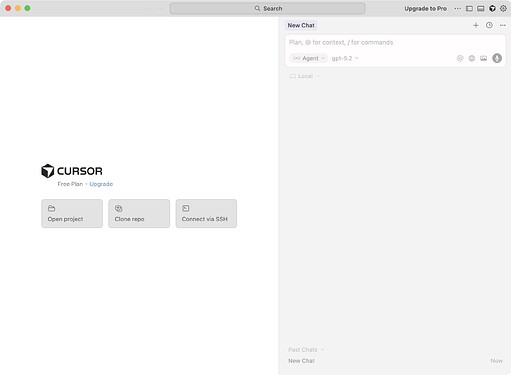The width and height of the screenshot is (511, 375).
Task: Collapse the Past Chats section
Action: 306,350
